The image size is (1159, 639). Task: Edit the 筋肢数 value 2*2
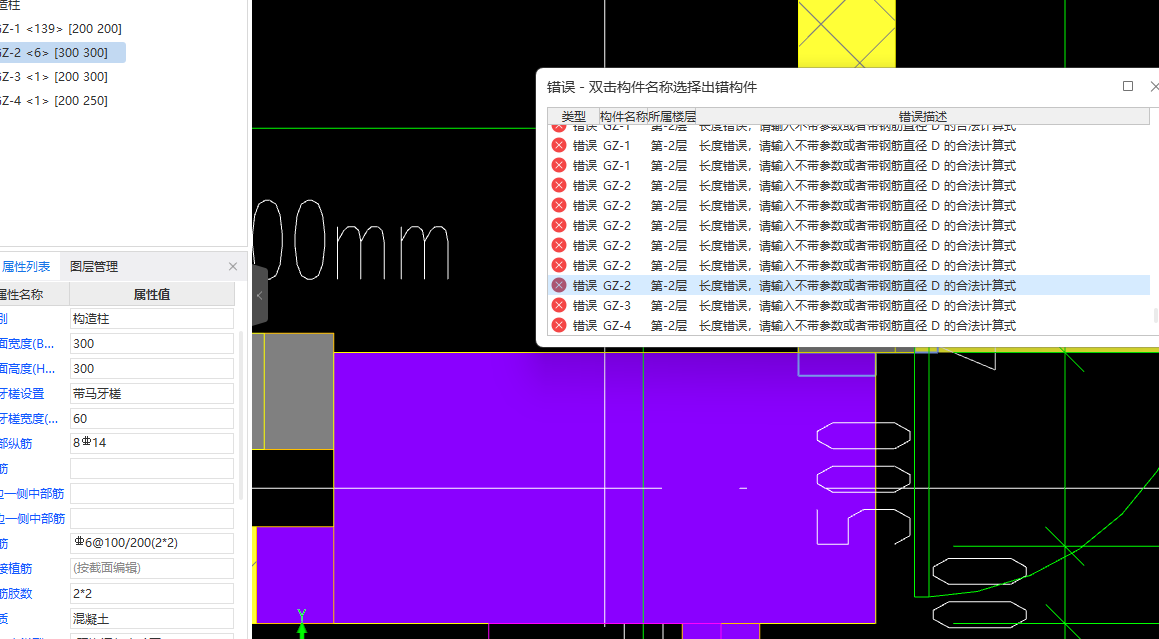pyautogui.click(x=152, y=593)
